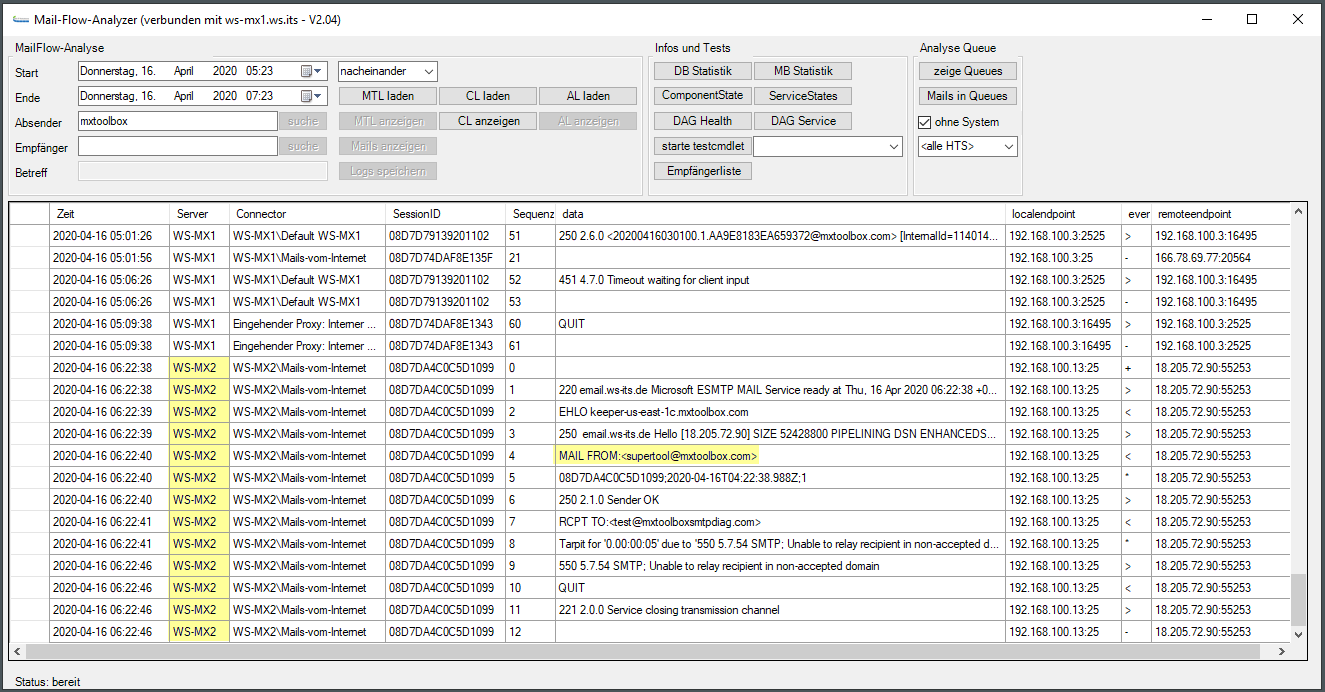This screenshot has width=1325, height=692.
Task: Click the vertical scrollbar down arrow
Action: [x=1298, y=634]
